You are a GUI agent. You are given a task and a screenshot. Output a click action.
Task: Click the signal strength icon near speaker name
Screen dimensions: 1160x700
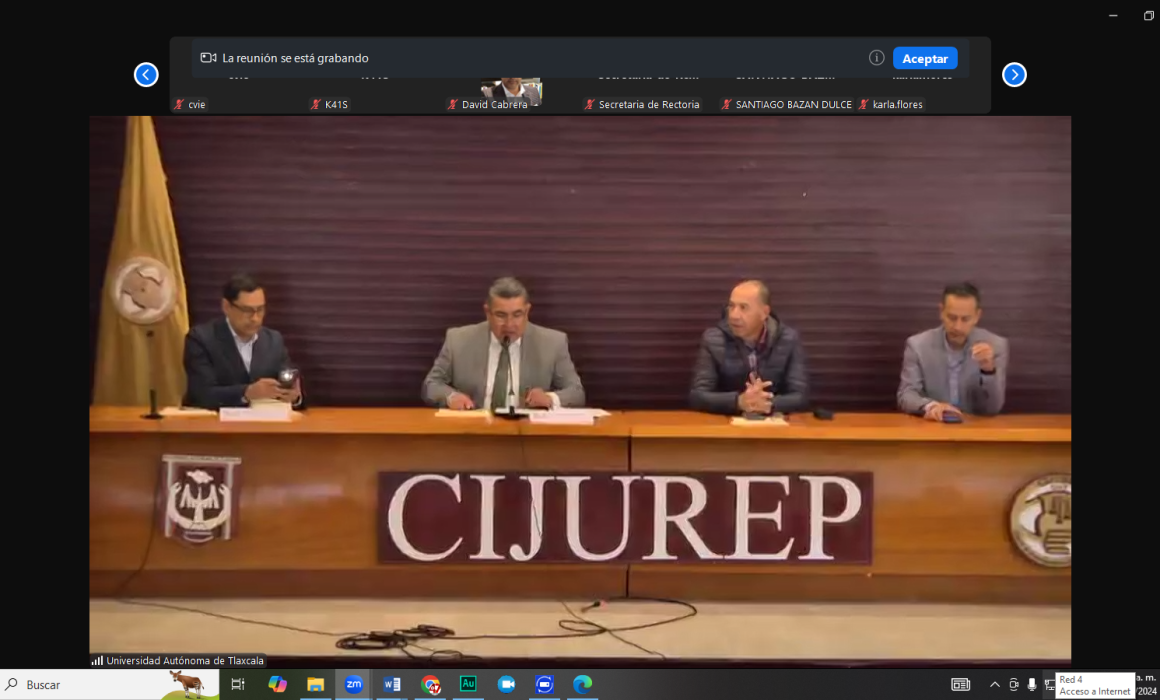pos(97,660)
